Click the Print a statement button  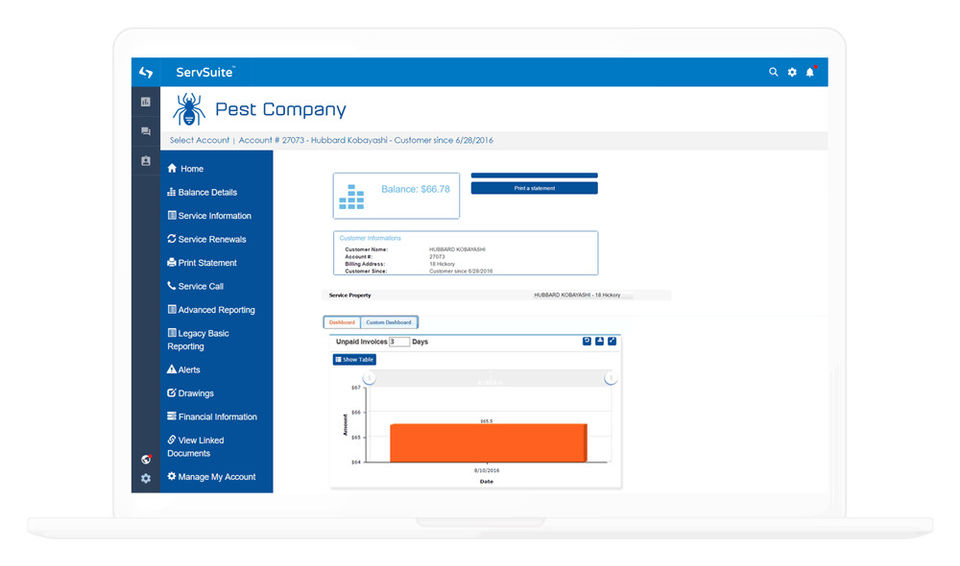[534, 188]
